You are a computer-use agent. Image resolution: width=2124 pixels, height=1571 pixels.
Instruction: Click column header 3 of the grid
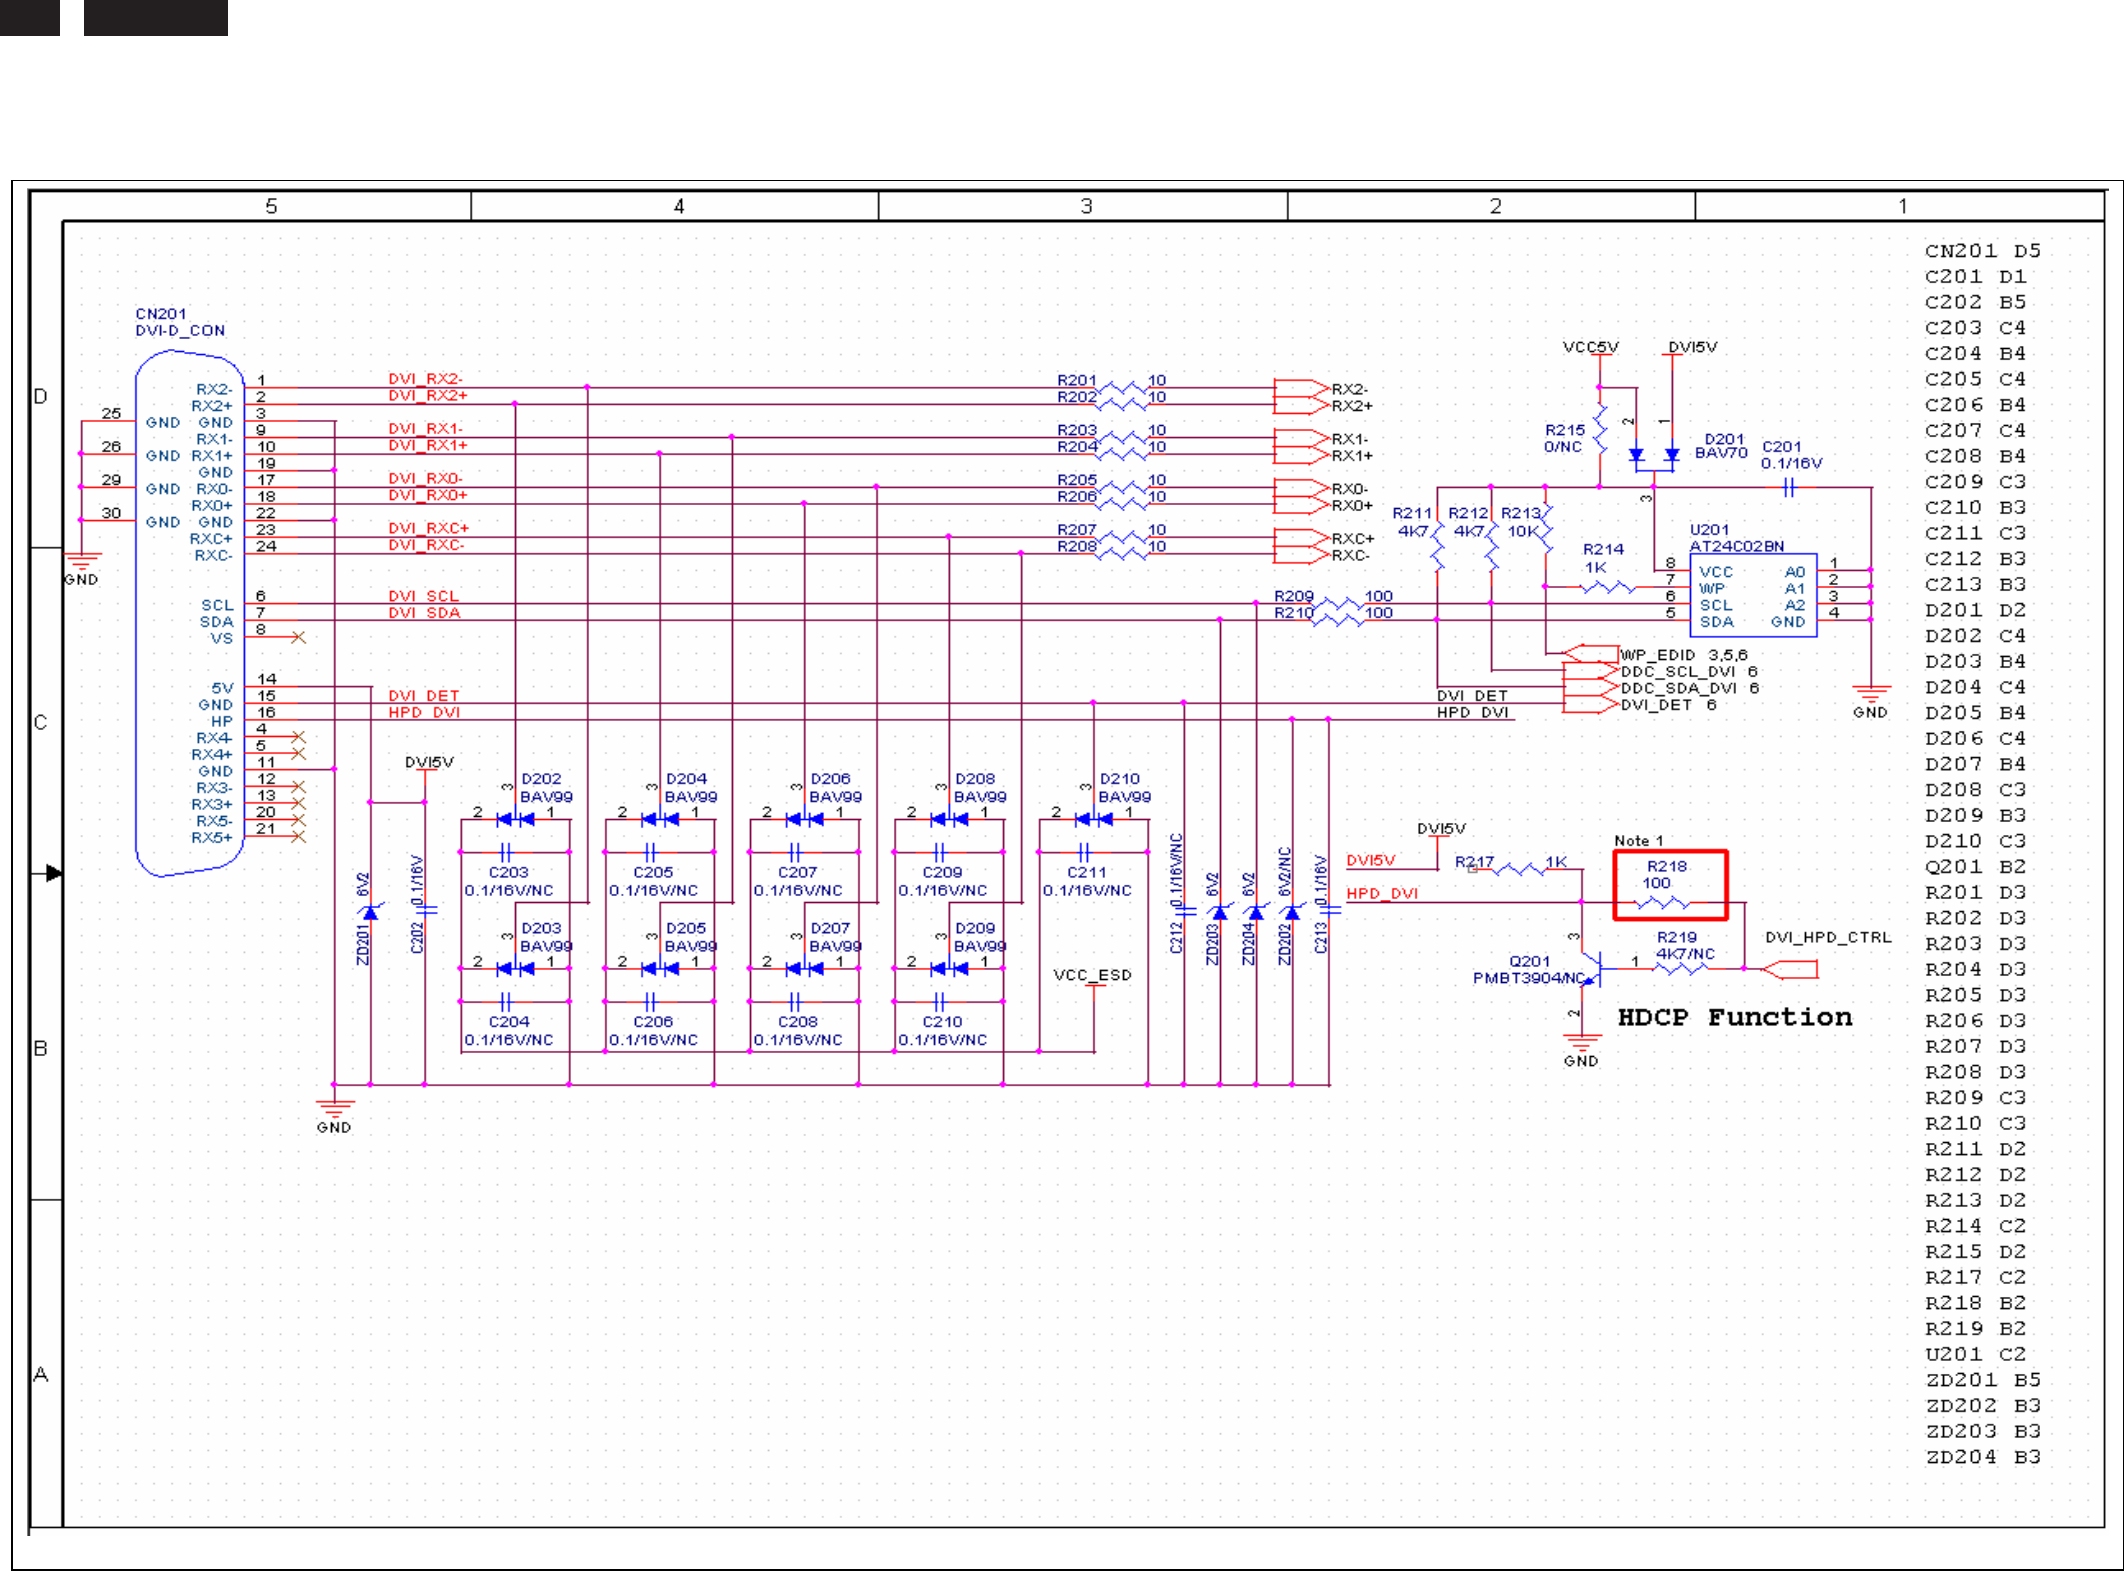[x=1085, y=206]
